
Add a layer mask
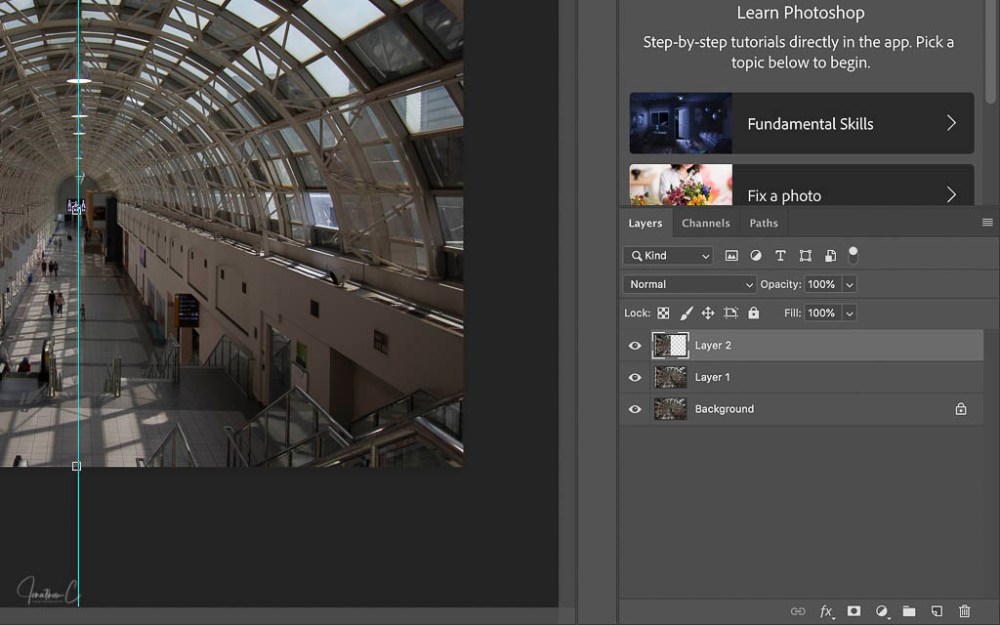pyautogui.click(x=853, y=611)
